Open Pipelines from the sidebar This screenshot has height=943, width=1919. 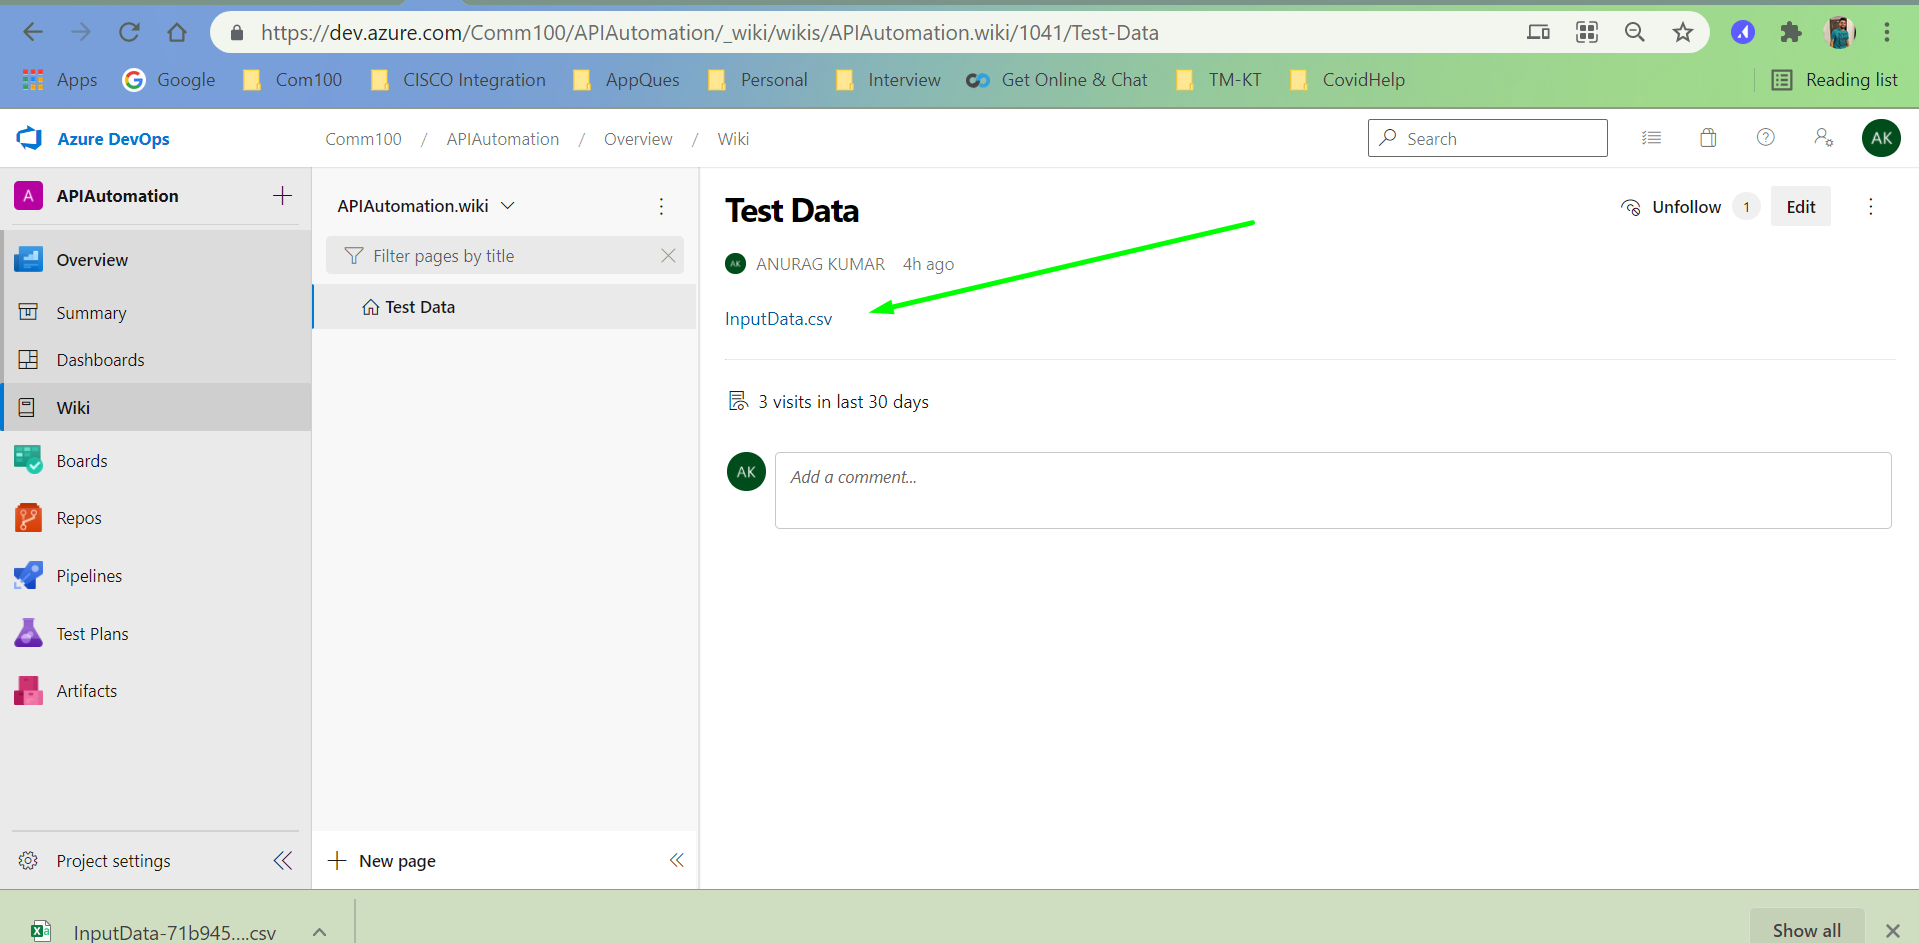coord(91,575)
